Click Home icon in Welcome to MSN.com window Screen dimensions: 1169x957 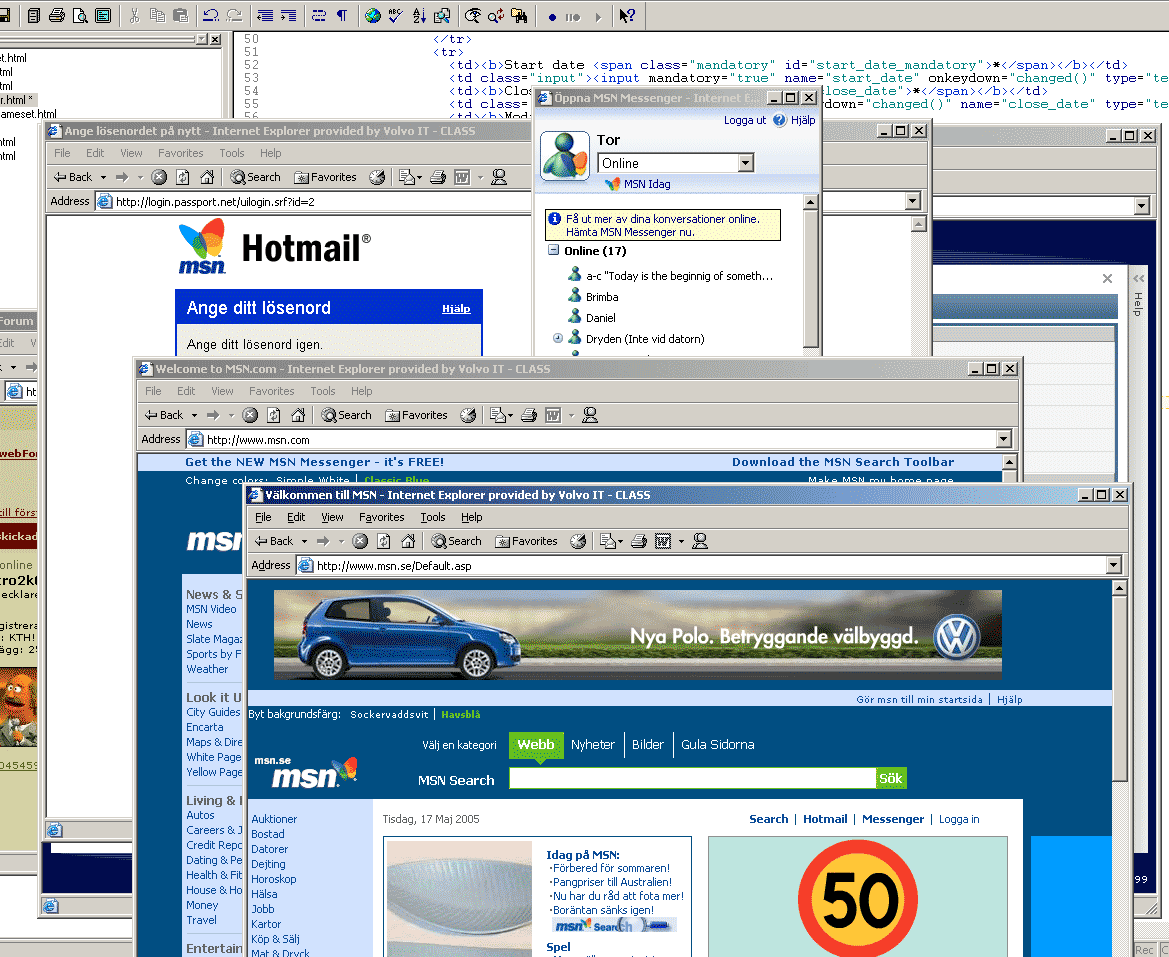click(297, 415)
